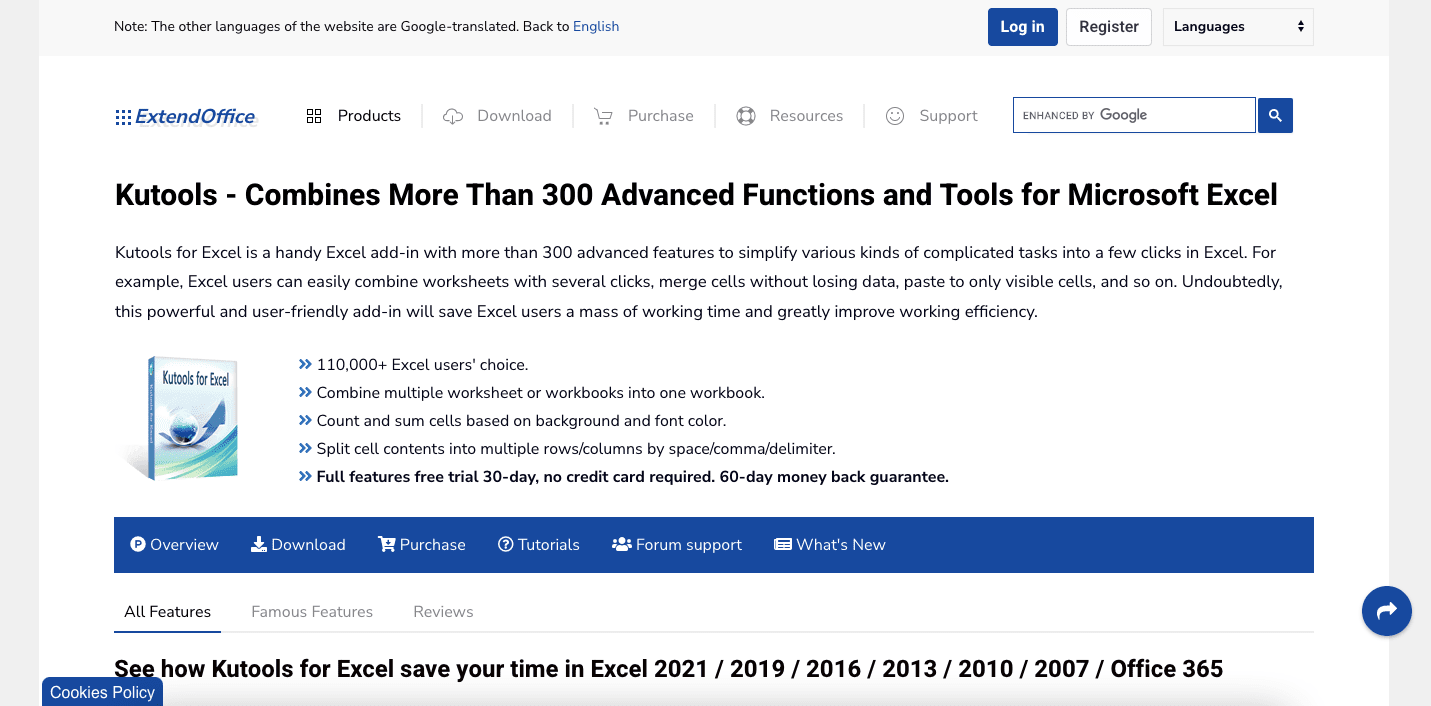Click the download arrow icon in the blue bar

tap(259, 545)
